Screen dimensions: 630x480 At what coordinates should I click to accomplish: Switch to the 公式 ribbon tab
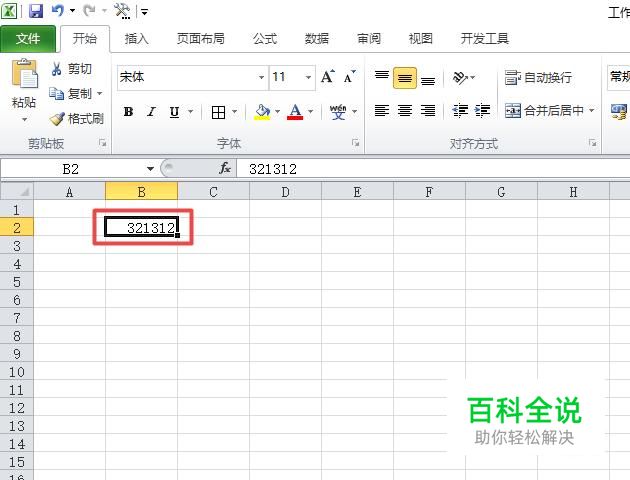click(265, 39)
